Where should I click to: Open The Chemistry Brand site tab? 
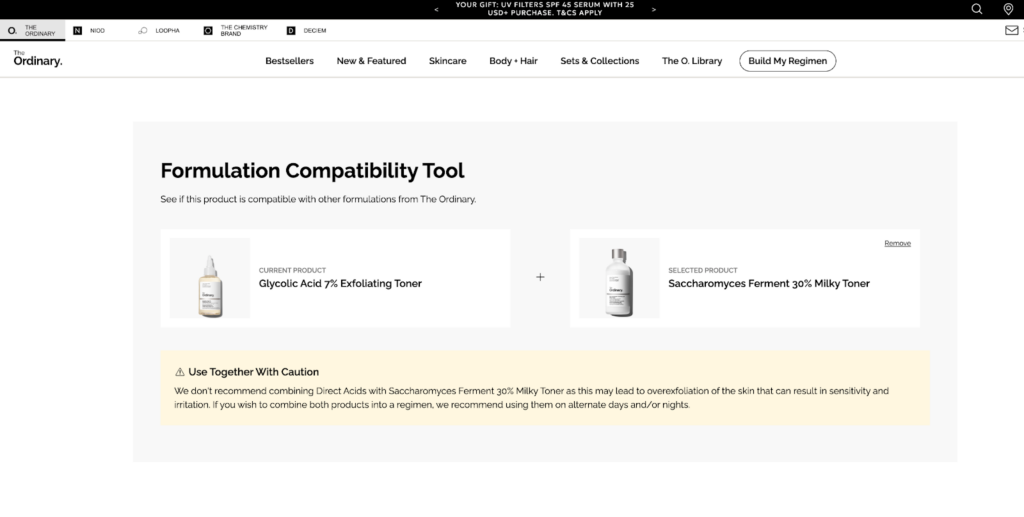[x=230, y=31]
